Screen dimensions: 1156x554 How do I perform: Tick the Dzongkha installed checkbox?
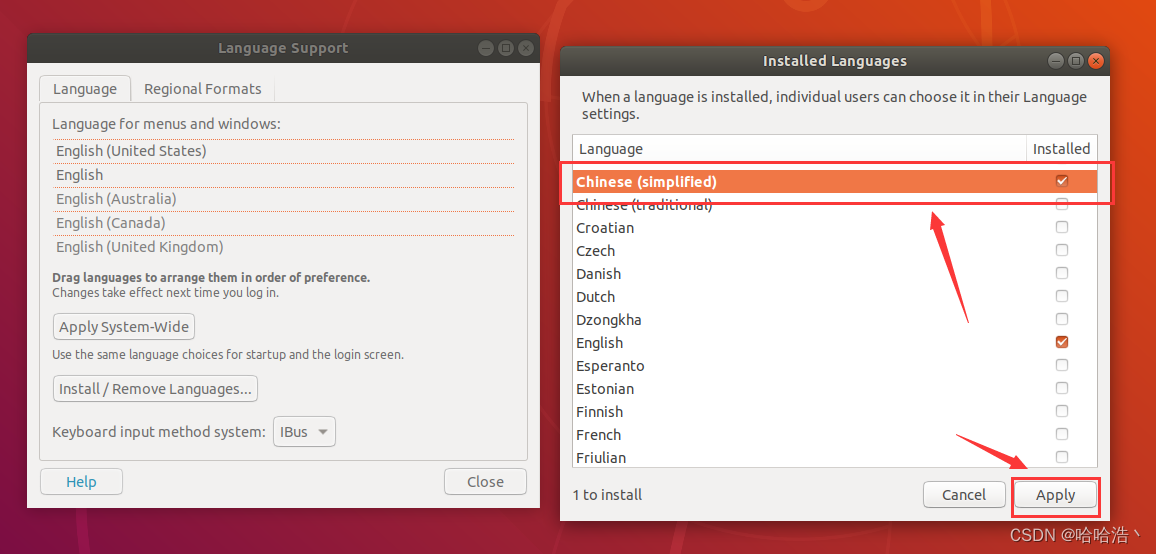pyautogui.click(x=1062, y=319)
